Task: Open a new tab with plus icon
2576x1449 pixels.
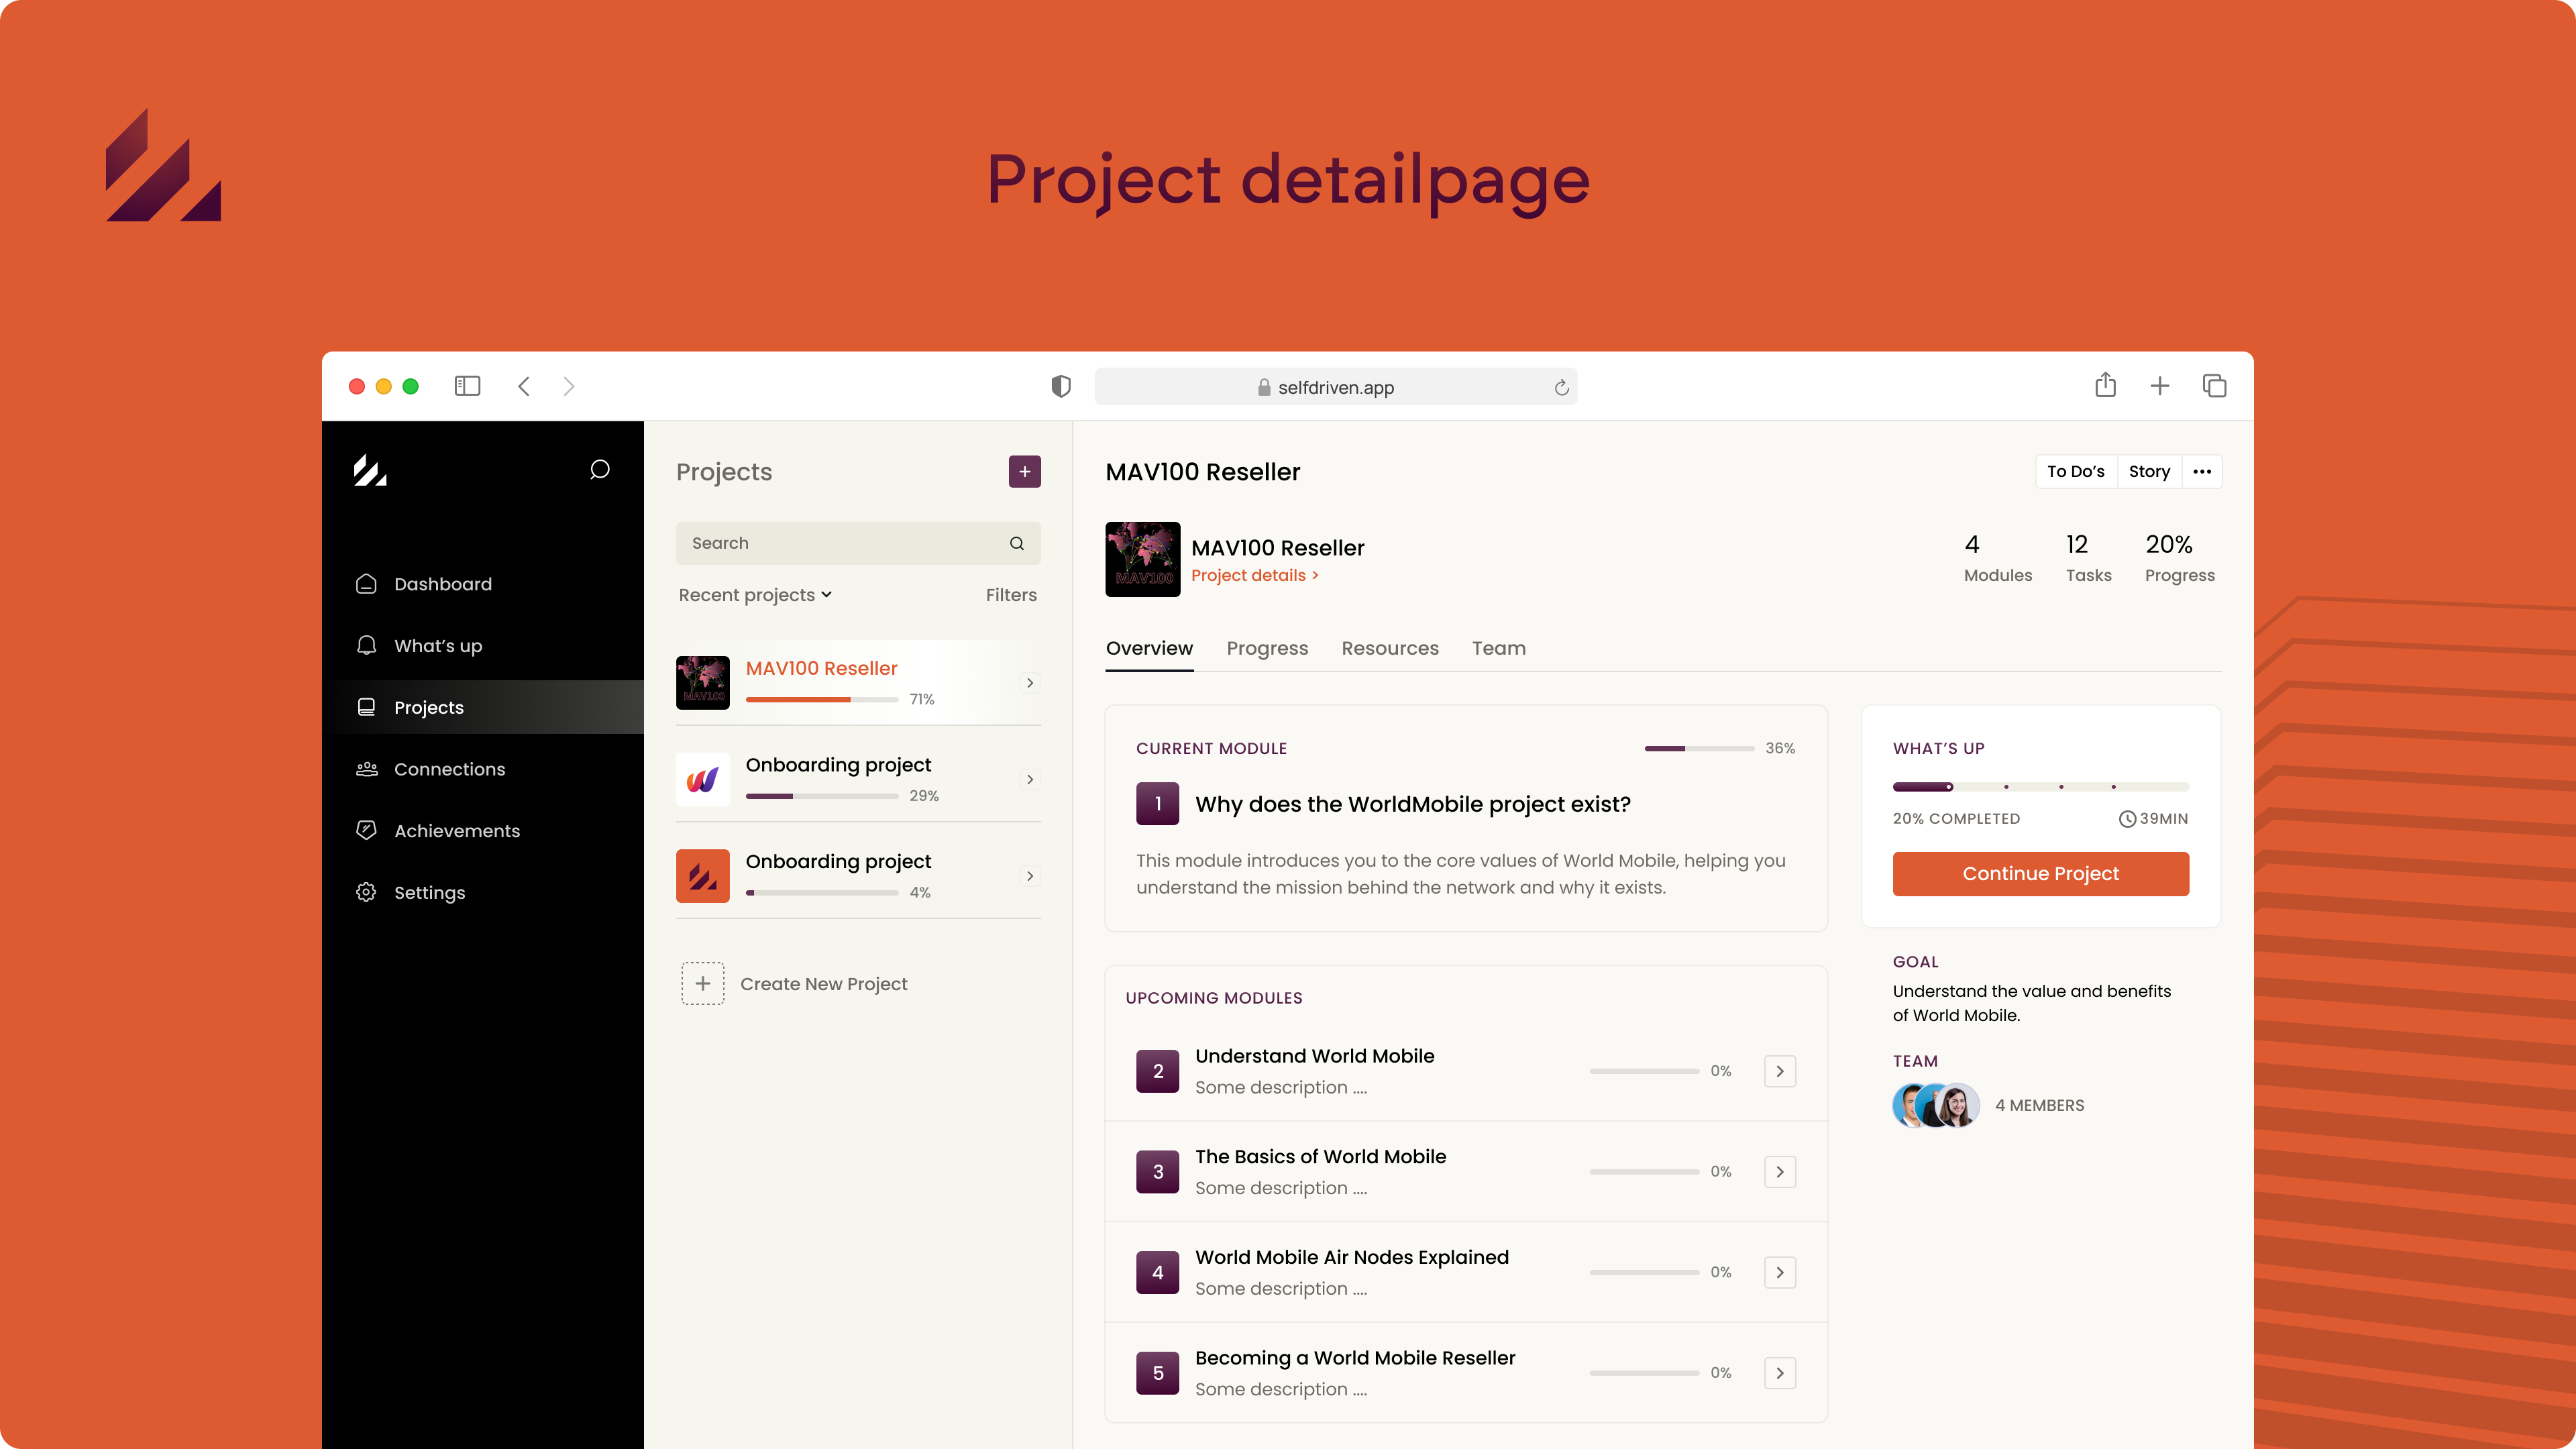Action: [2160, 386]
